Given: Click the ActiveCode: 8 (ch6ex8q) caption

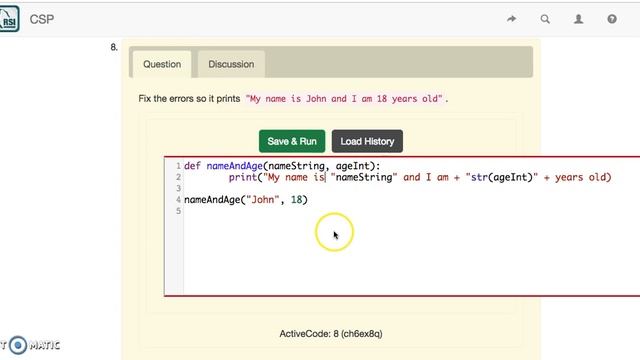Looking at the screenshot, I should pyautogui.click(x=331, y=333).
